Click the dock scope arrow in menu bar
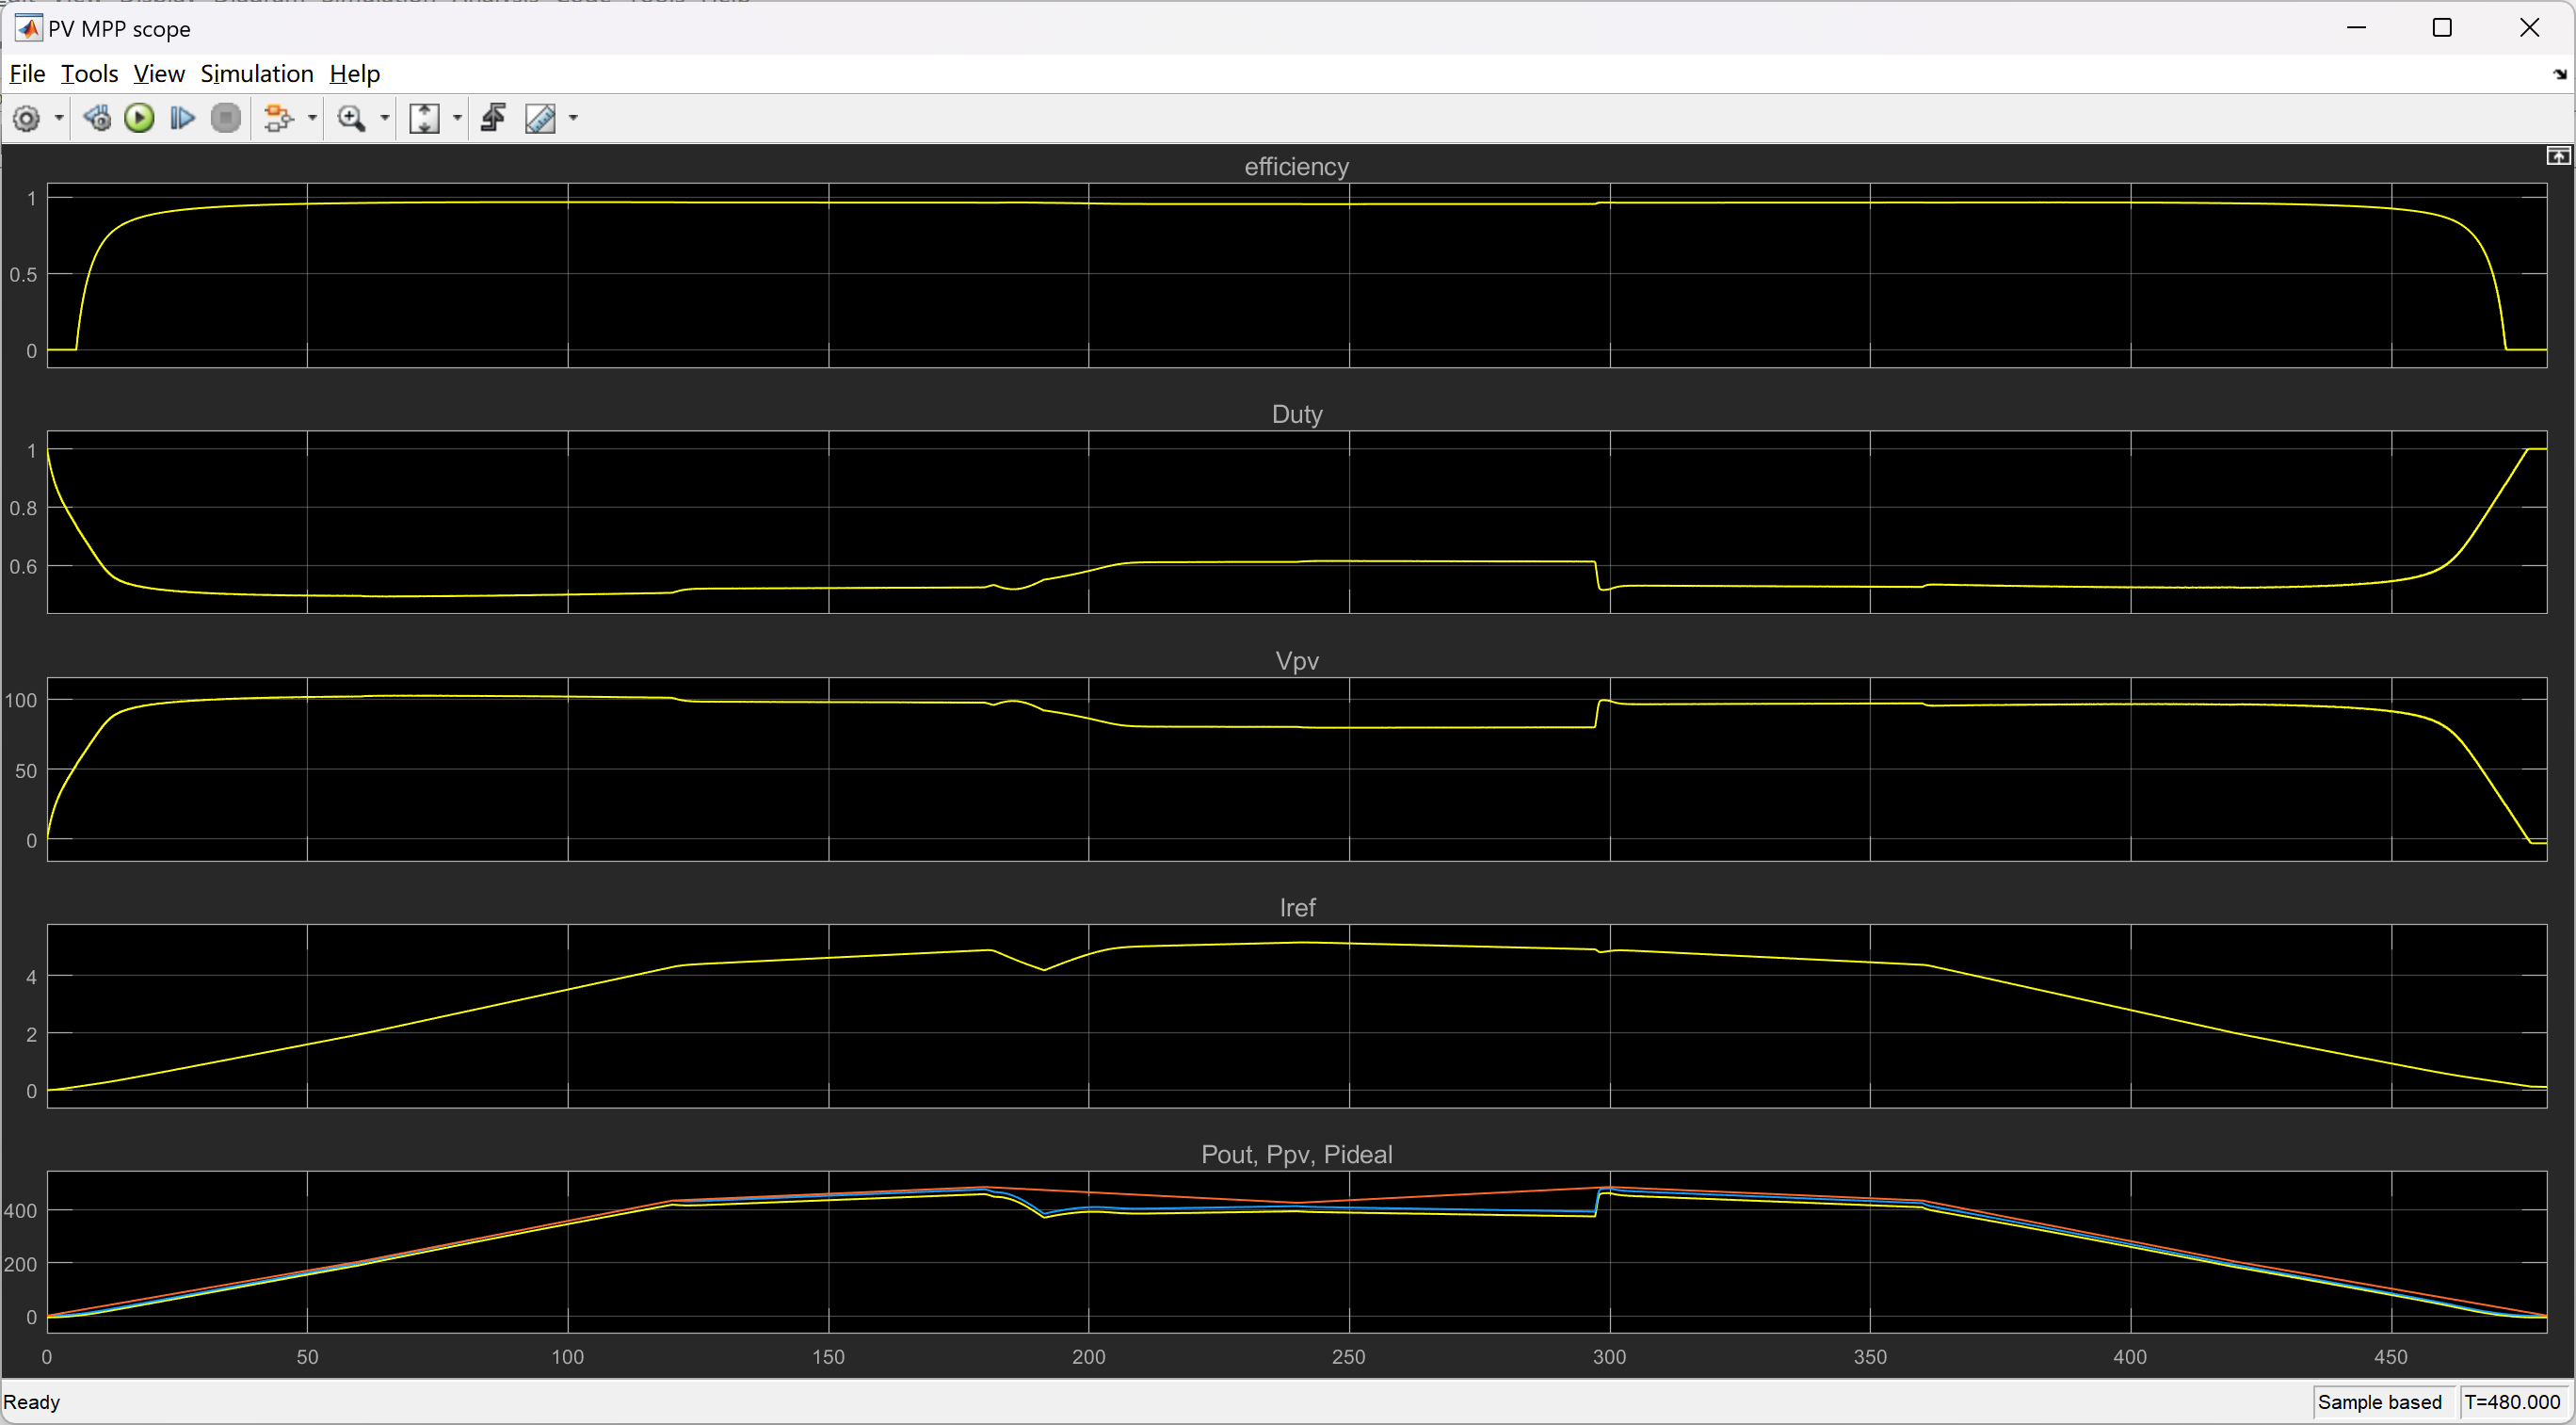2576x1425 pixels. pos(2559,74)
